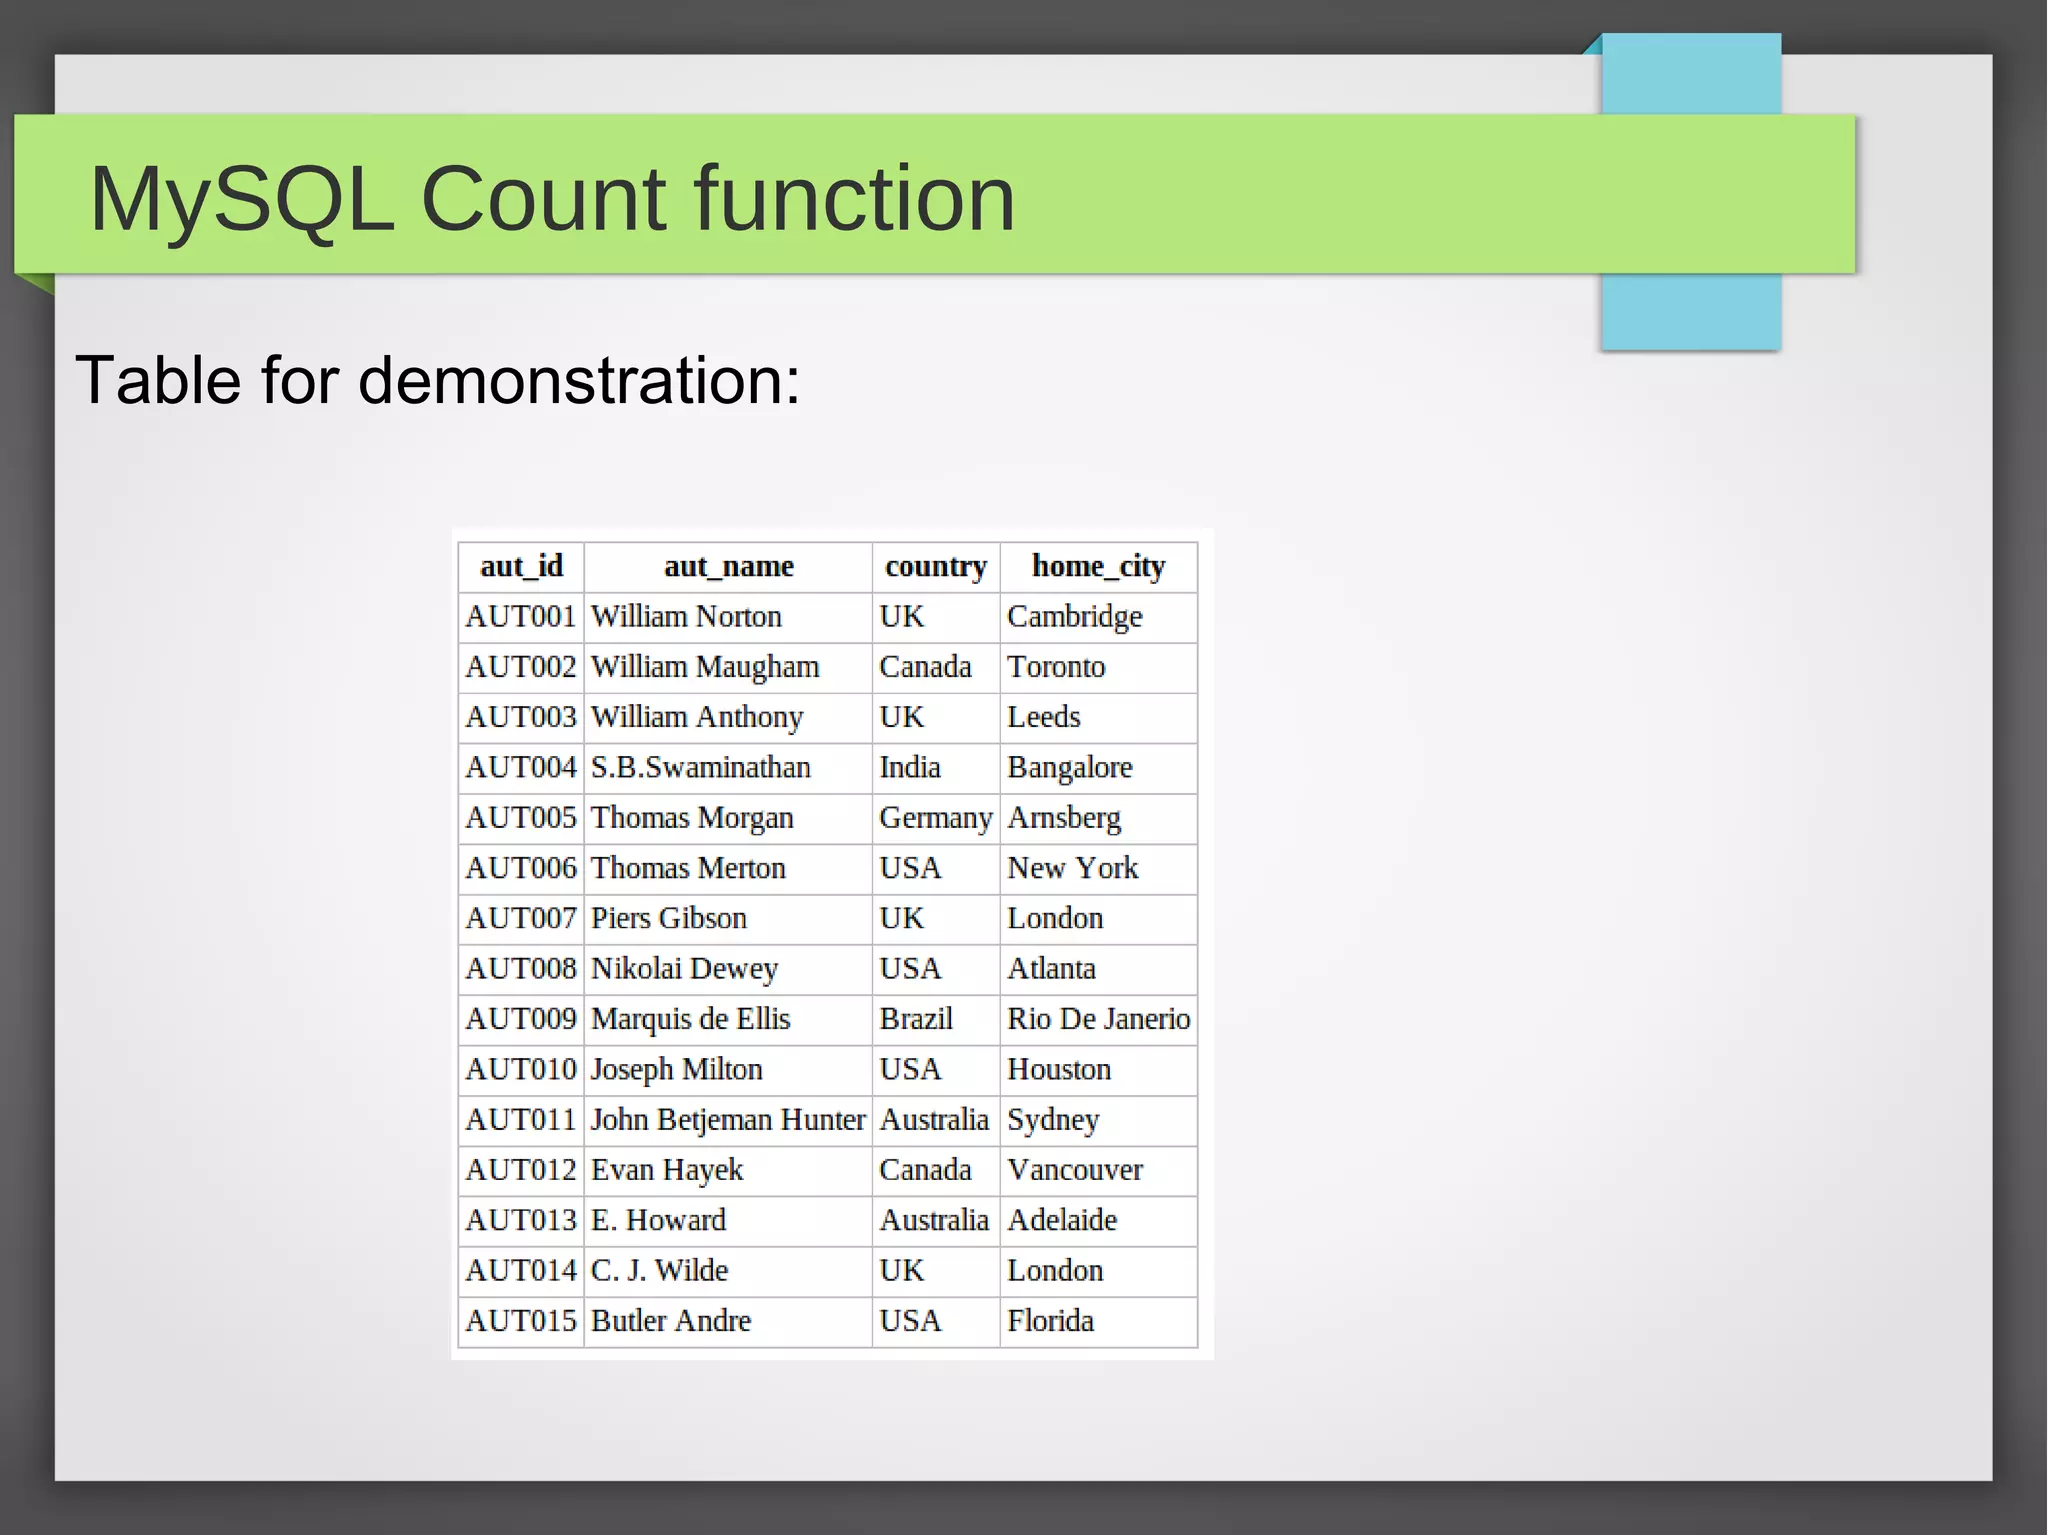This screenshot has height=1535, width=2048.
Task: Select the 'aut_name' column header
Action: (x=728, y=567)
